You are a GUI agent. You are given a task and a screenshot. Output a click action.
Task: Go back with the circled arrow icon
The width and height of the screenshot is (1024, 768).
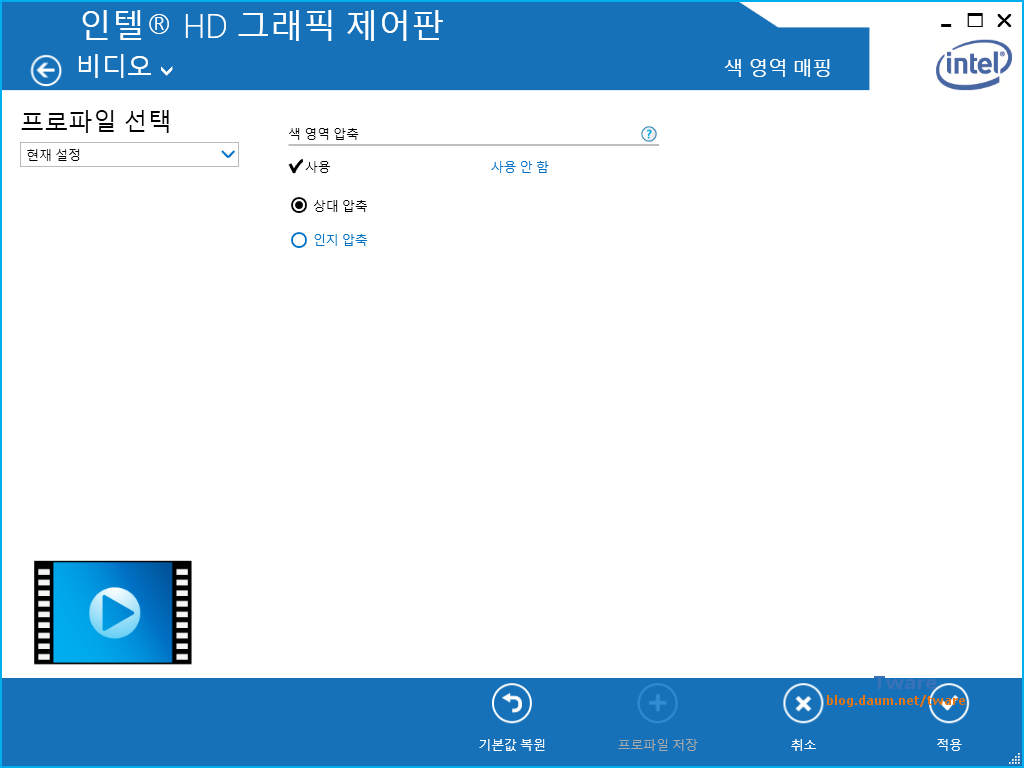tap(46, 71)
